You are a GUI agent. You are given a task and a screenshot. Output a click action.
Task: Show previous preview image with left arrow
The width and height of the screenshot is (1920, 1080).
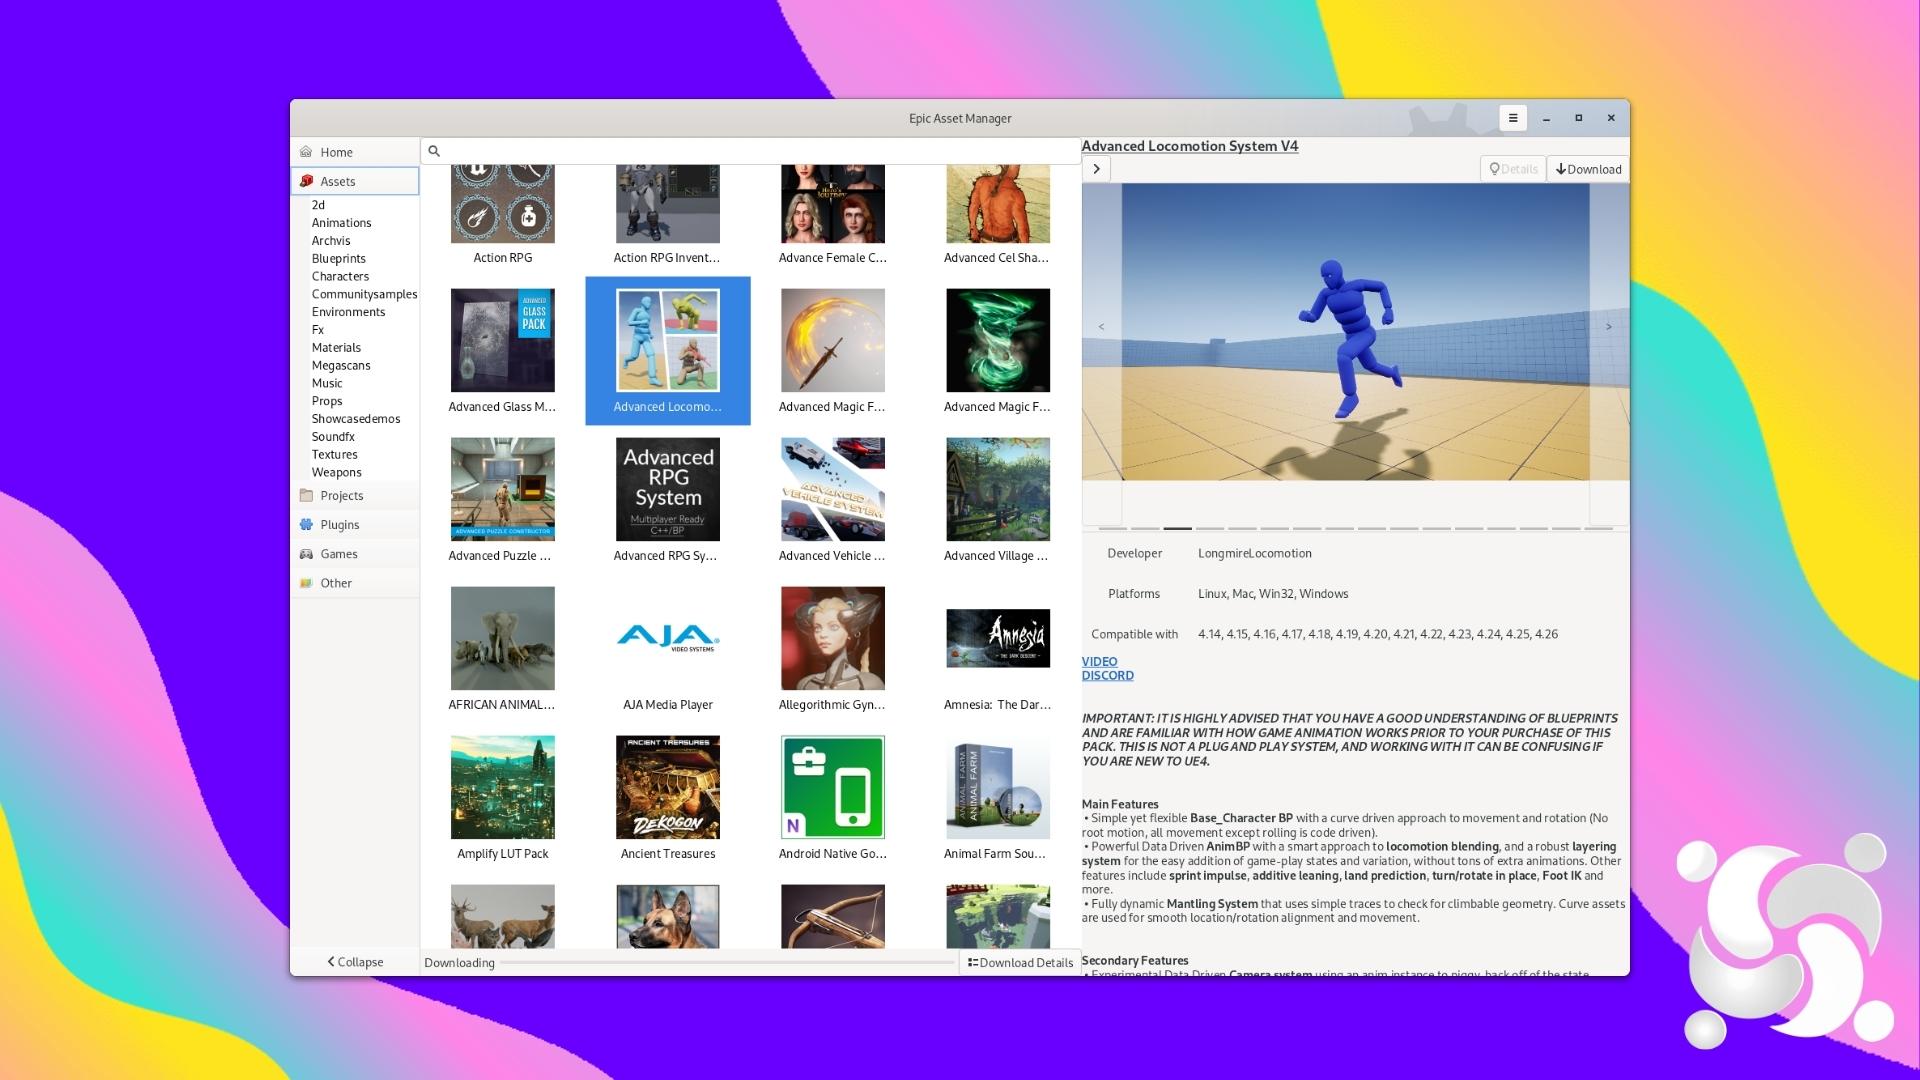pos(1102,327)
